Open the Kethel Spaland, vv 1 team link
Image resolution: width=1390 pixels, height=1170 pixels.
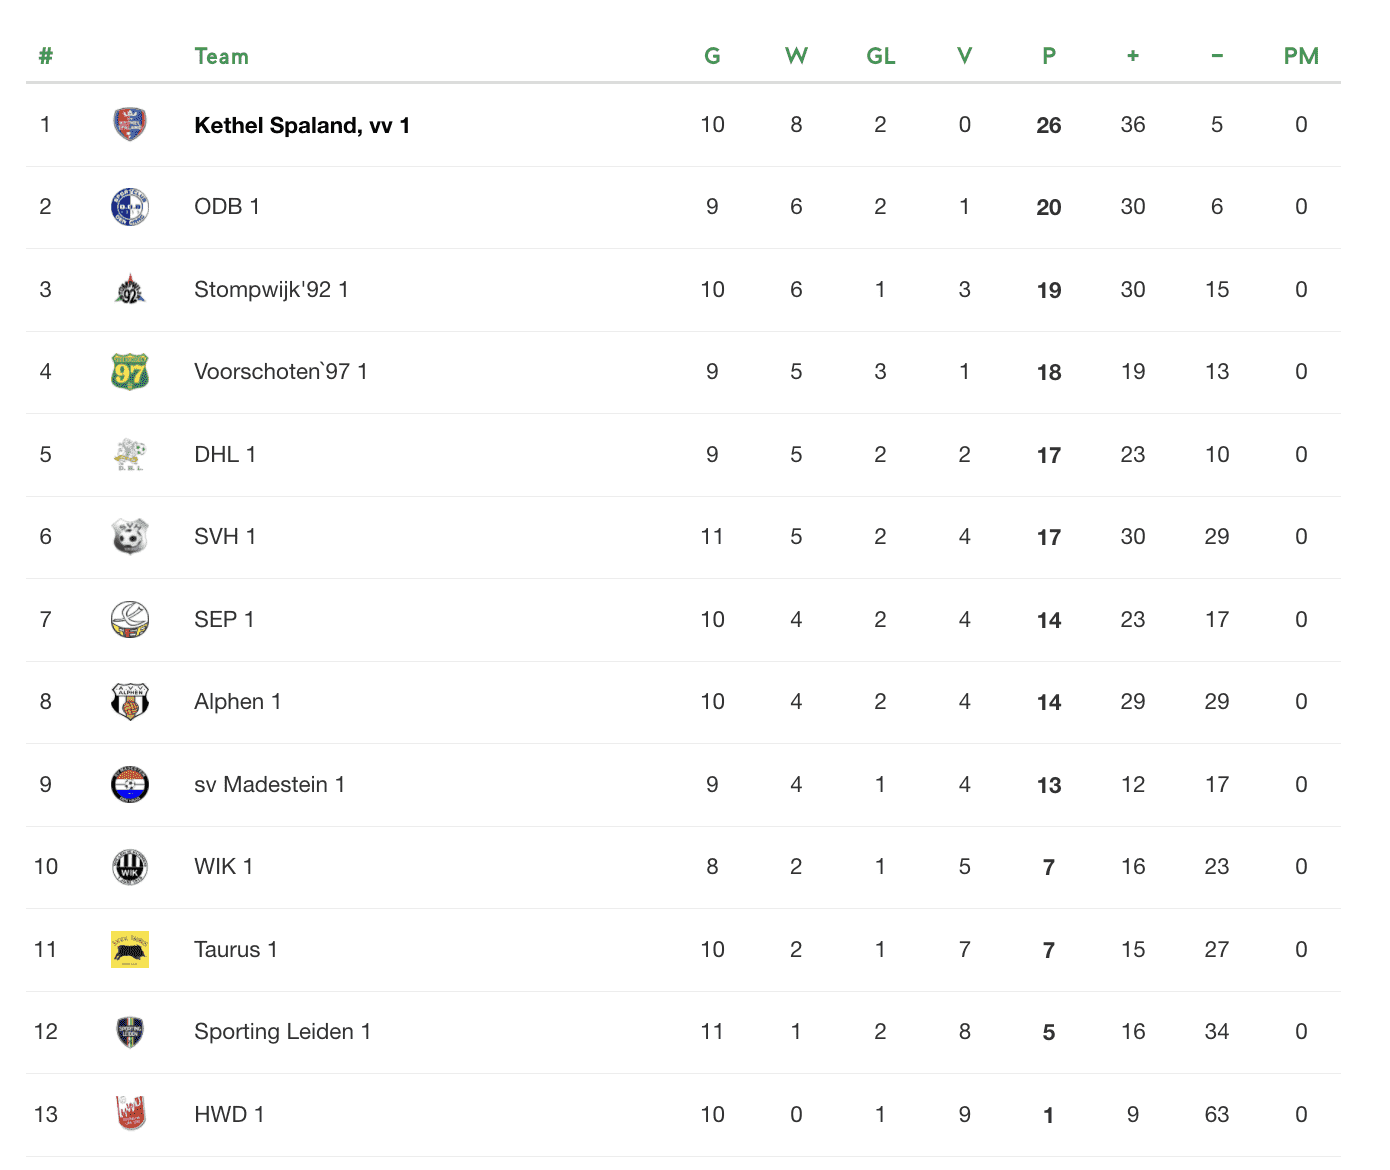pos(302,125)
